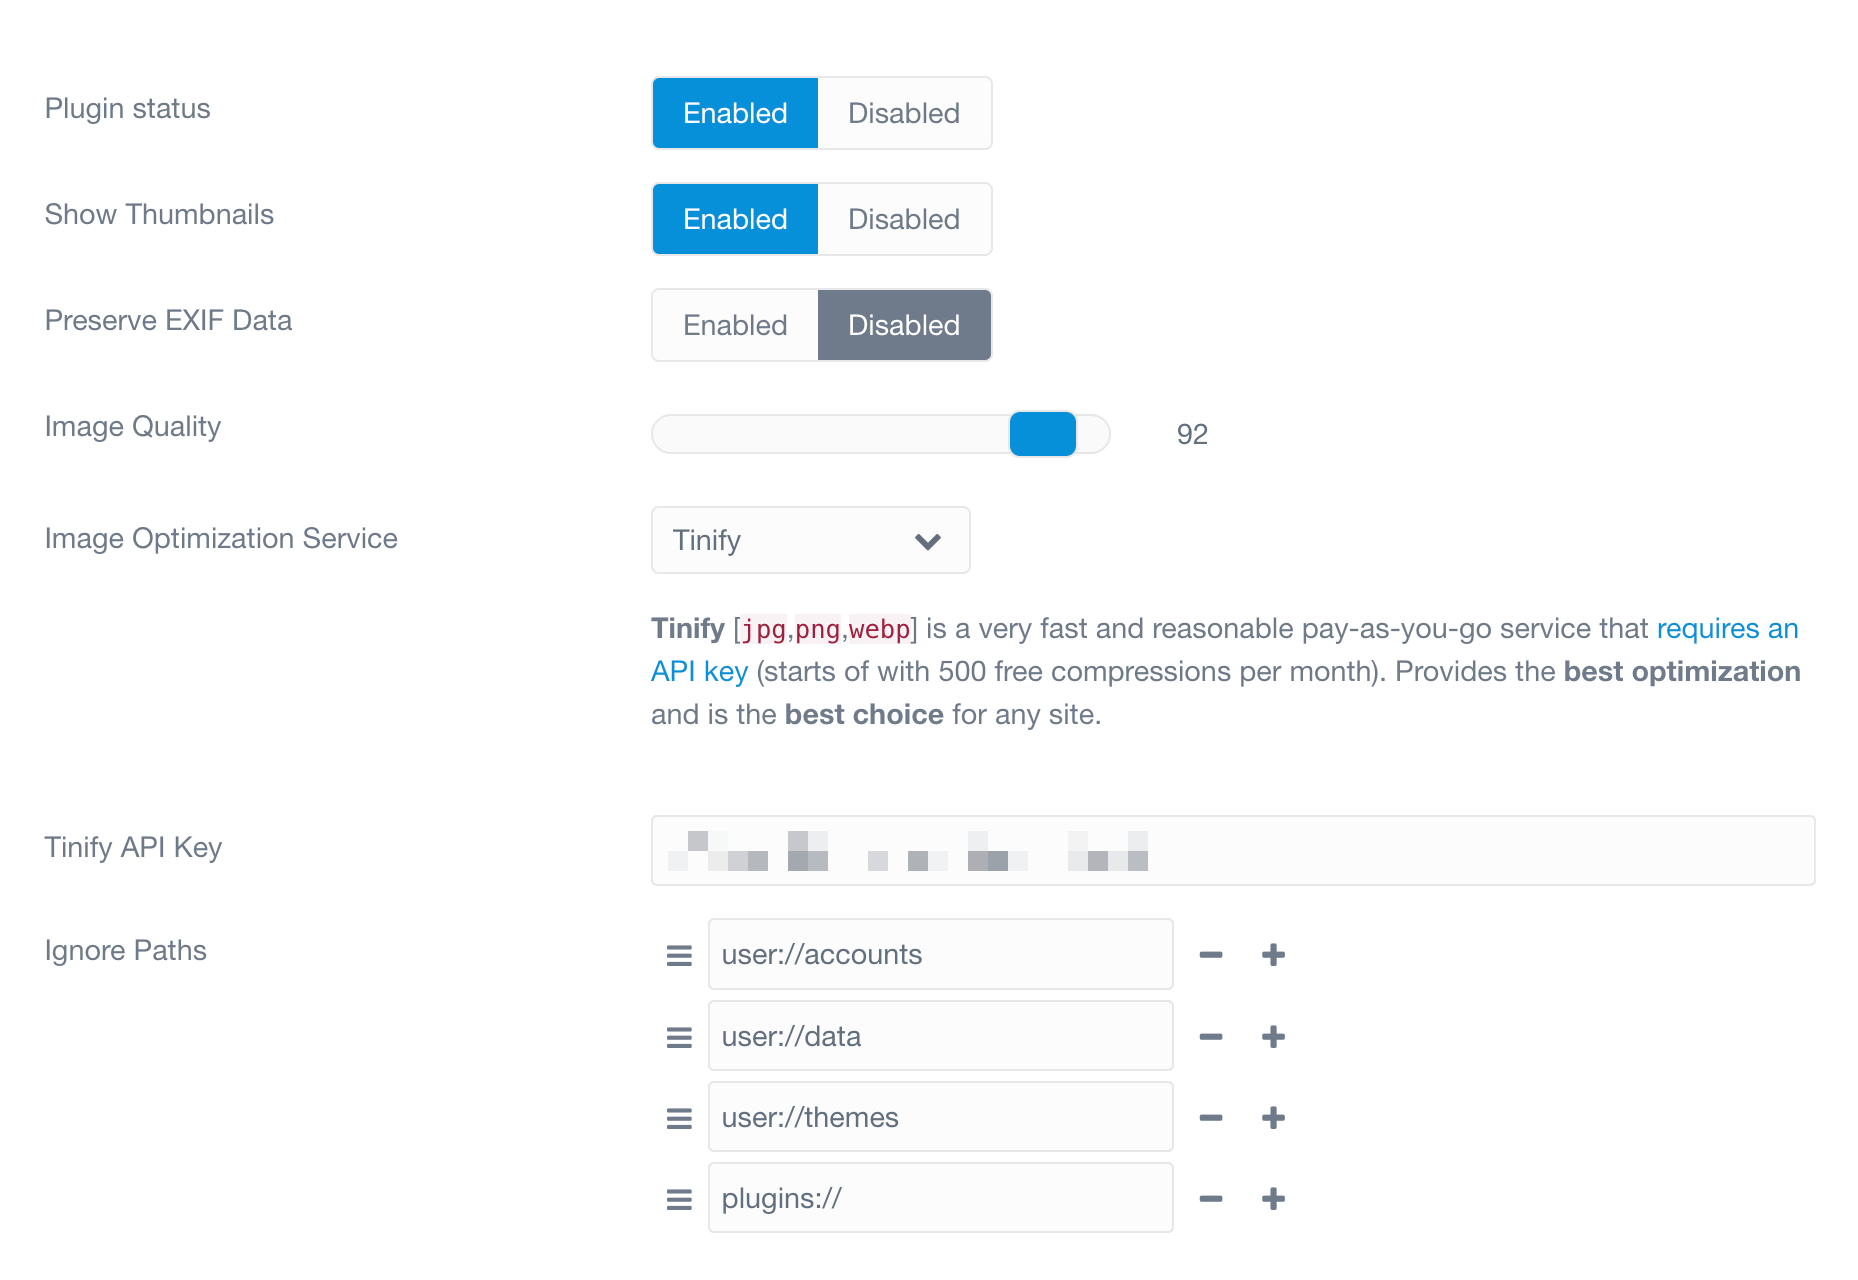Screen dimensions: 1858x1280
Task: Click the plugins:// ignore path input
Action: [940, 1198]
